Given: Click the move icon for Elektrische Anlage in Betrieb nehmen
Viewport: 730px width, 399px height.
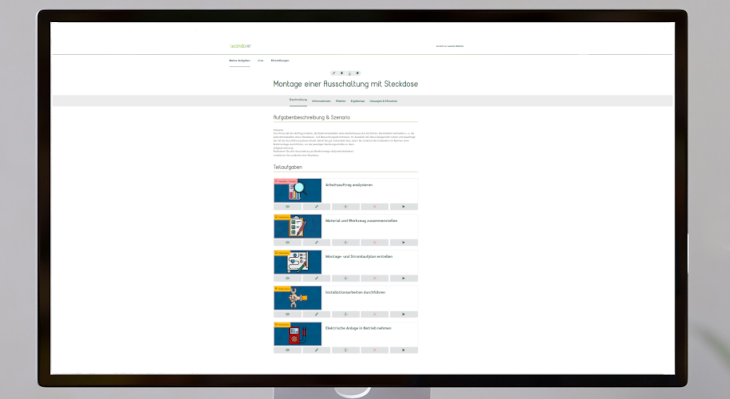Looking at the screenshot, I should (x=345, y=350).
